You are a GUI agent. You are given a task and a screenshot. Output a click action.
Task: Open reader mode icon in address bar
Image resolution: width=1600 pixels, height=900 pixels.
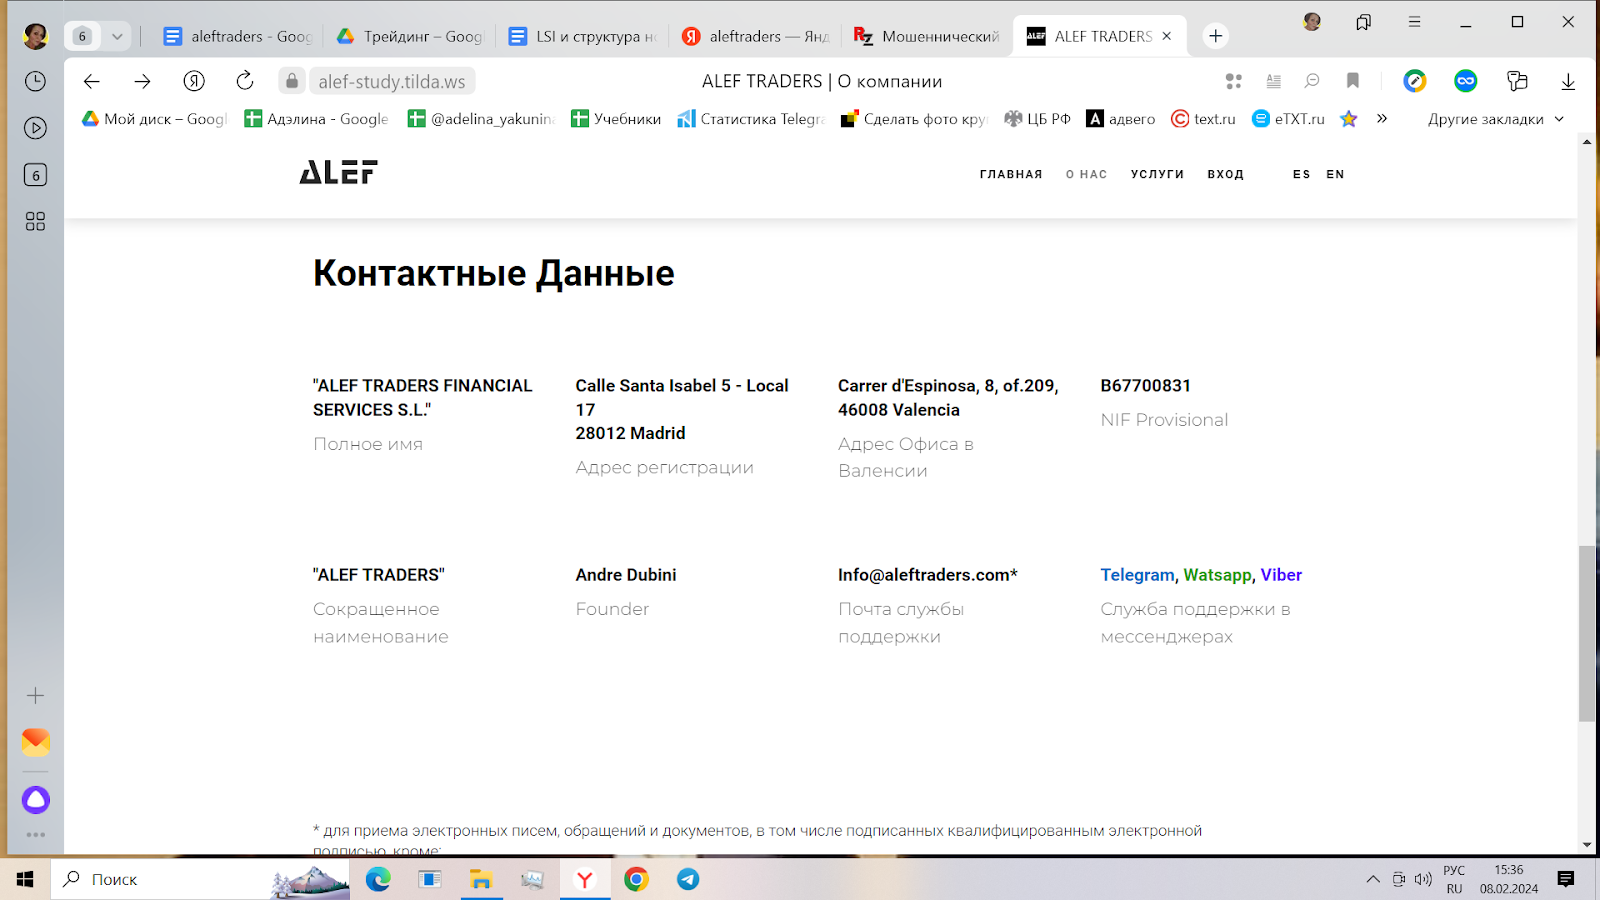point(1273,81)
